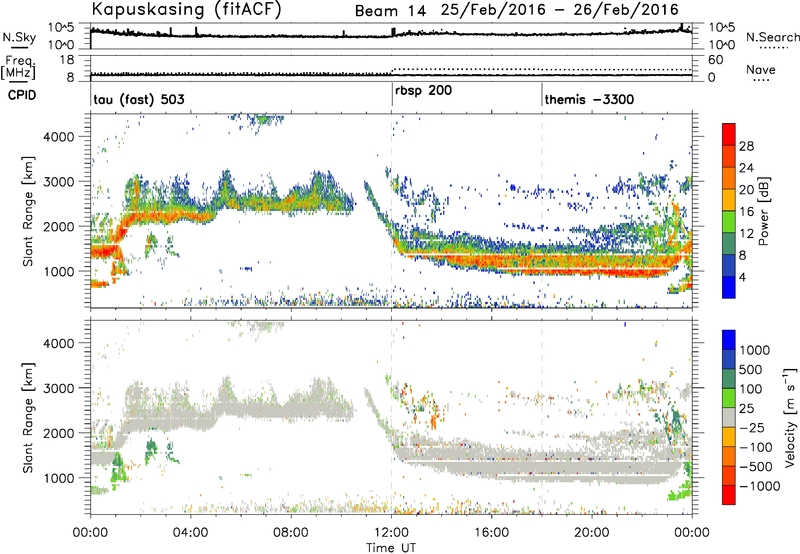
Task: Click the Power [dB] color bar title
Action: (764, 211)
